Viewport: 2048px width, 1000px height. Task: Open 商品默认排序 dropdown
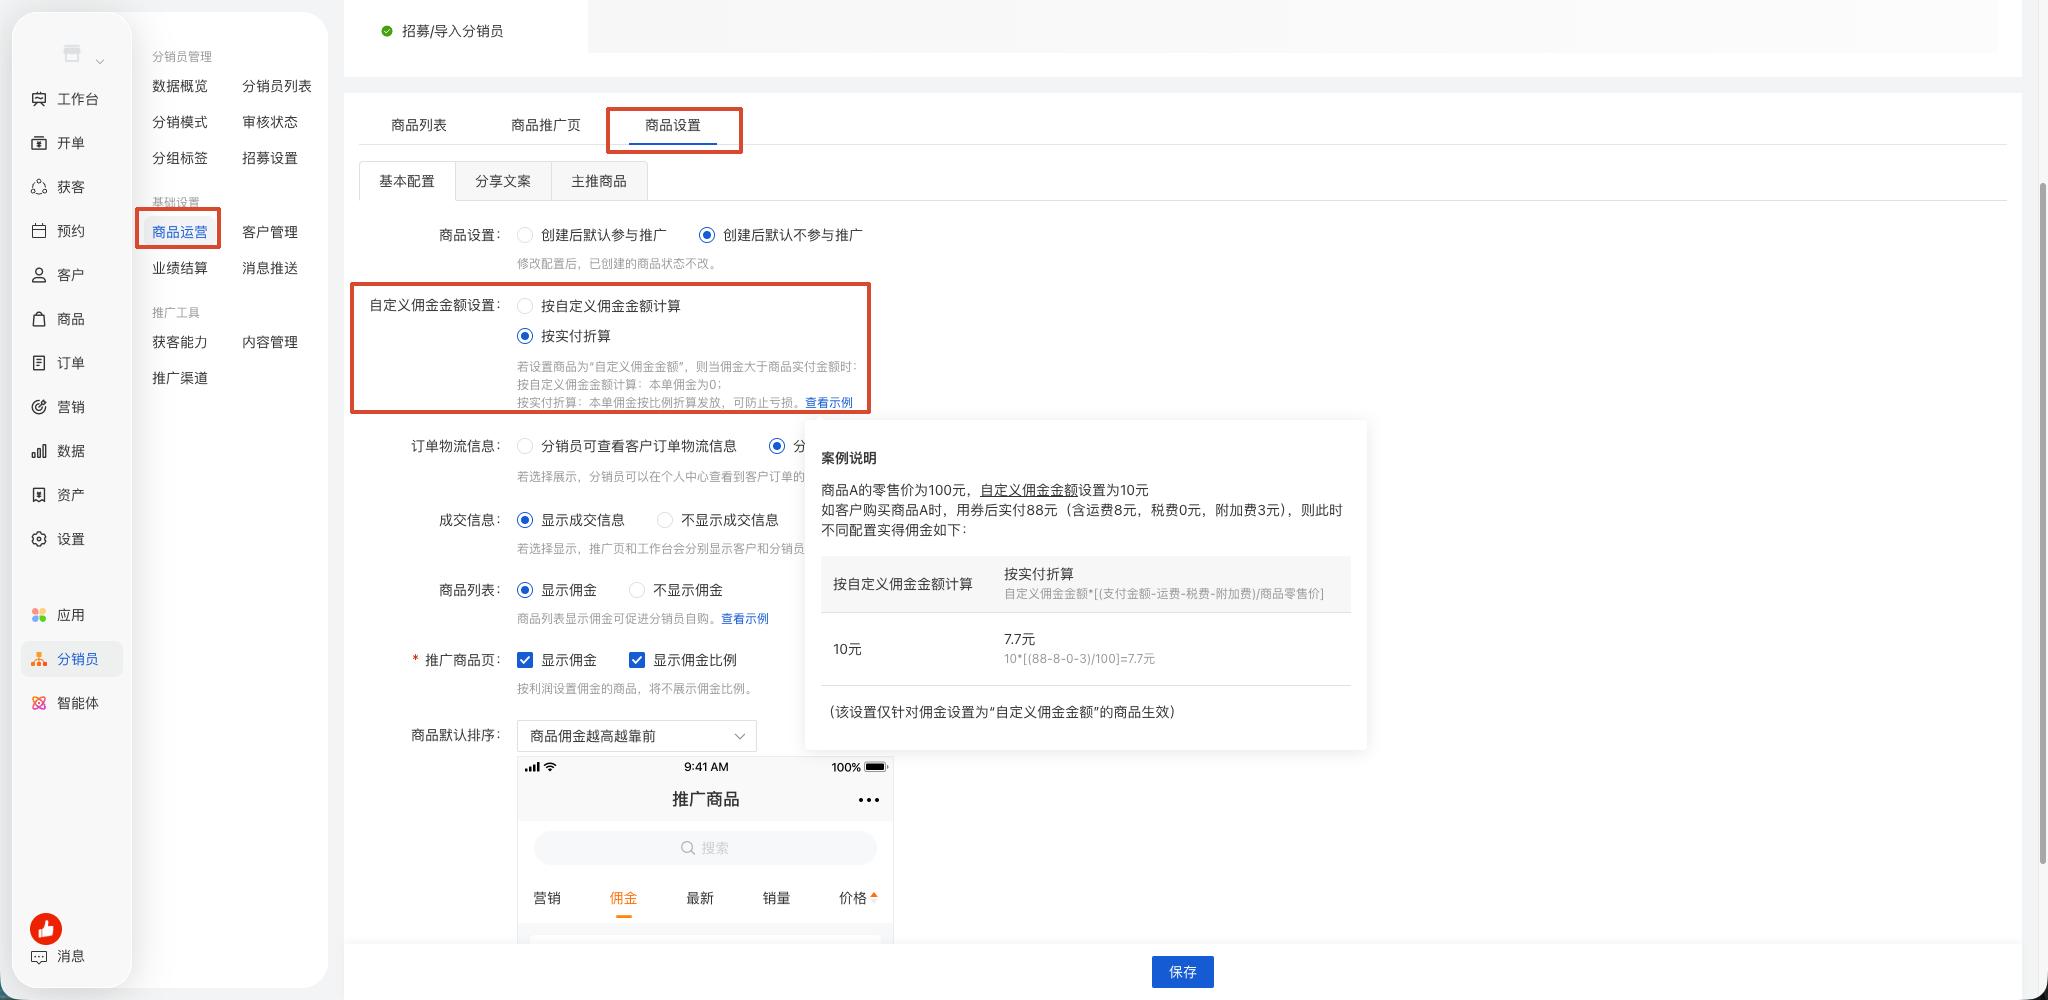click(637, 736)
